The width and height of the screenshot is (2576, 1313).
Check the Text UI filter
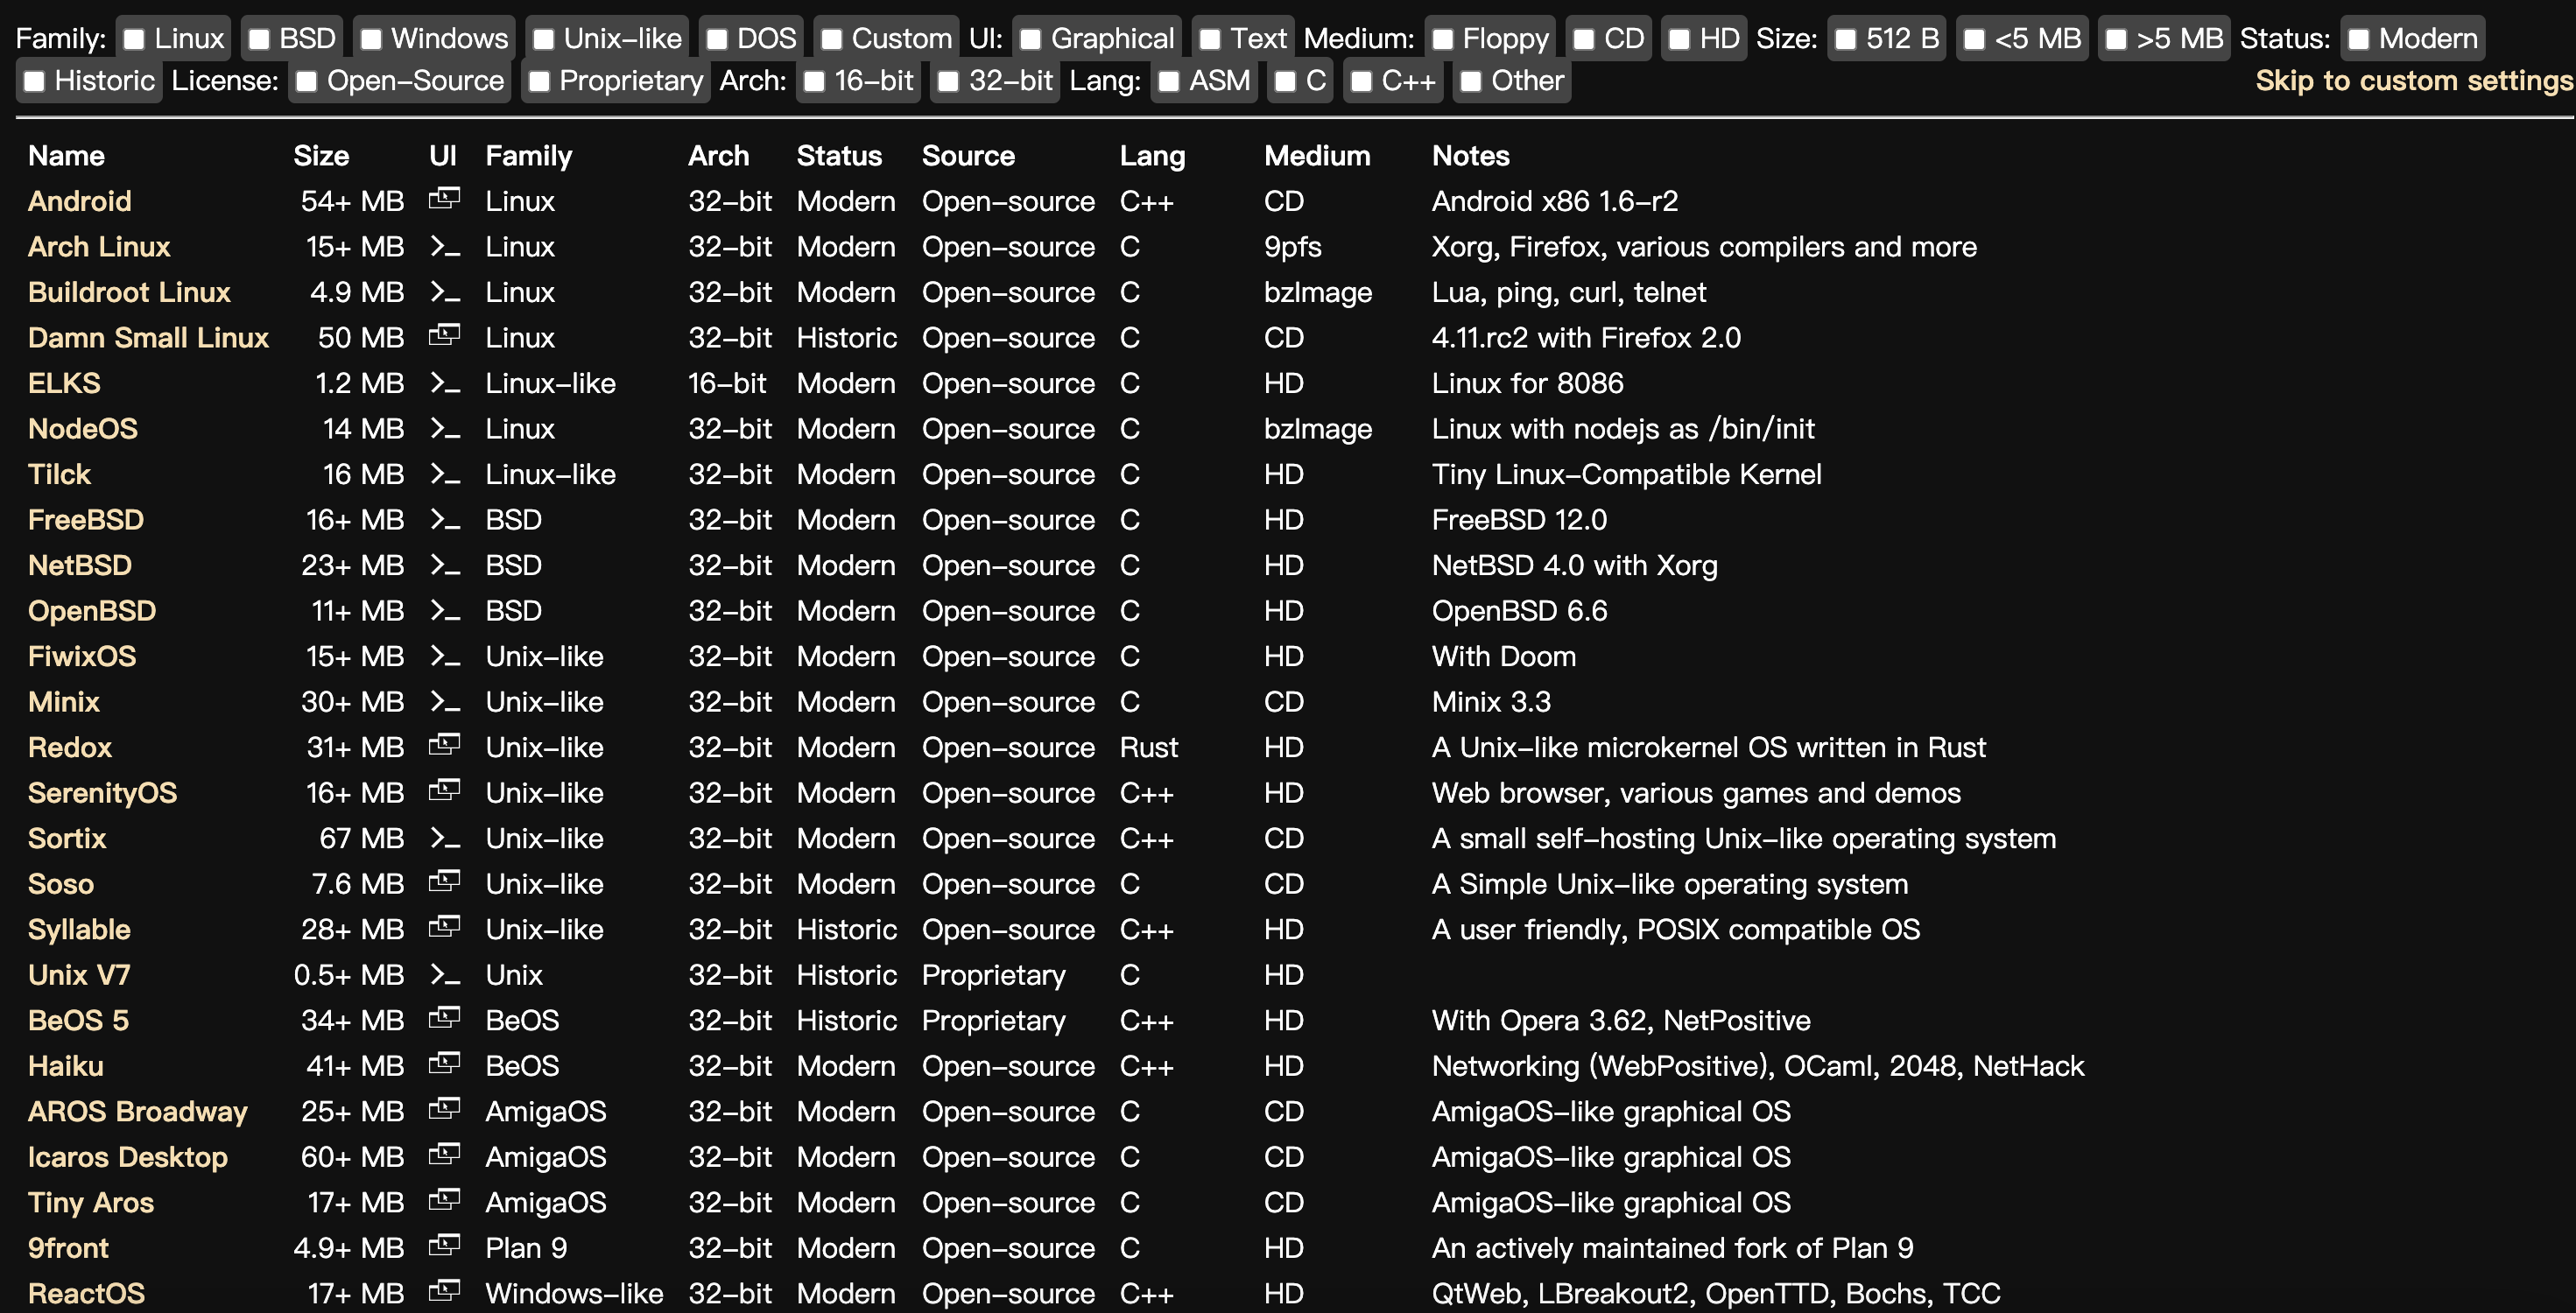point(1210,39)
